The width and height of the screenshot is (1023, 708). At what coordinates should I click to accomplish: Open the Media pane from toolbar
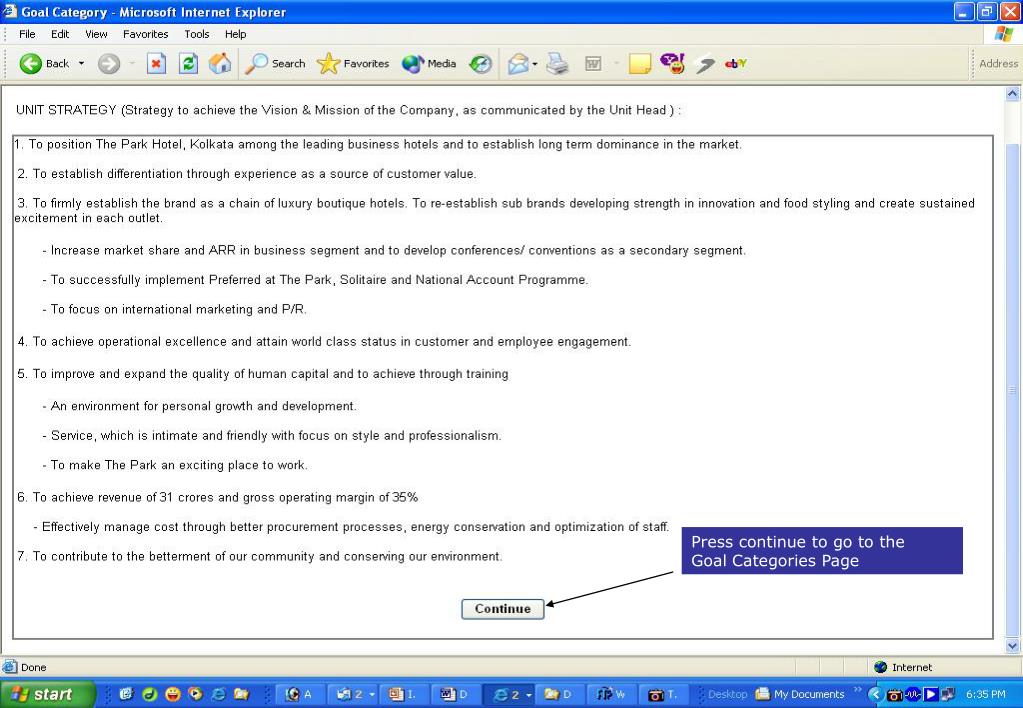[x=429, y=63]
